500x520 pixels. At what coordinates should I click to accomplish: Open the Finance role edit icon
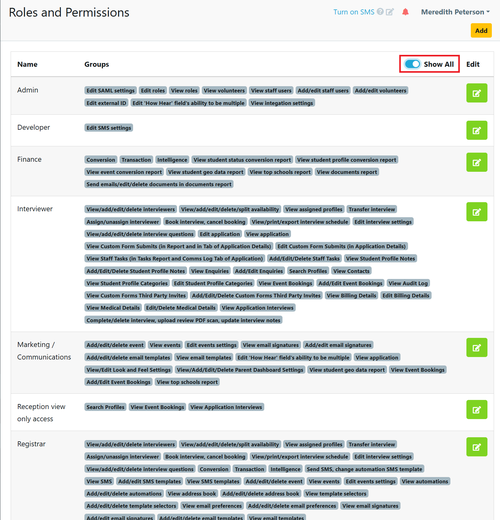[477, 162]
